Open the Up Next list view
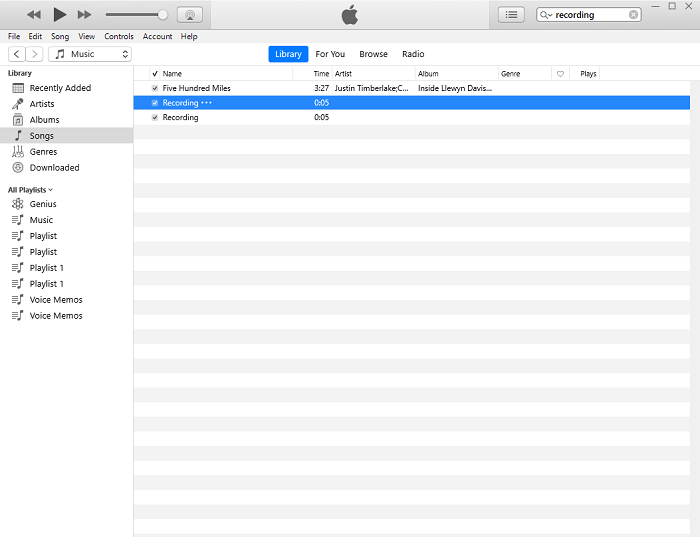Viewport: 700px width, 537px height. (x=511, y=15)
